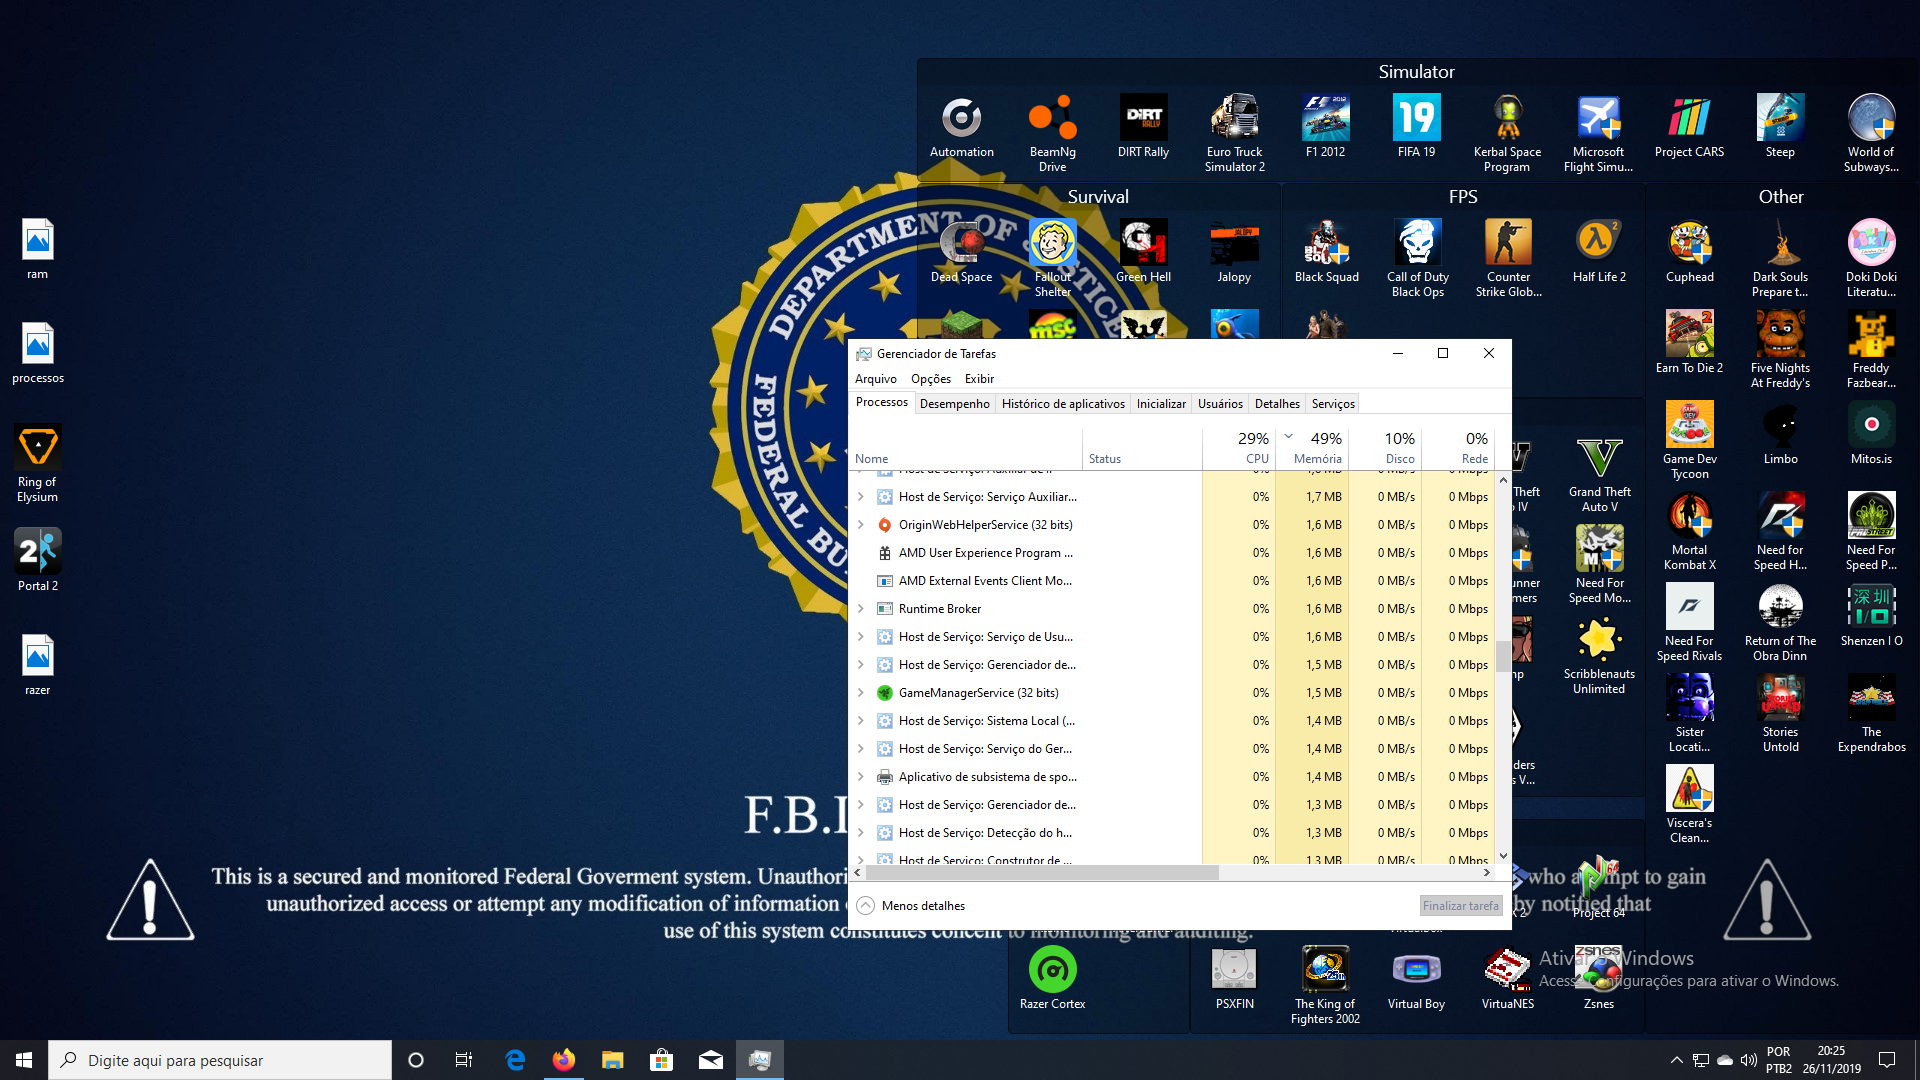This screenshot has width=1920, height=1080.
Task: Switch to the Inicializar tab
Action: pyautogui.click(x=1161, y=404)
